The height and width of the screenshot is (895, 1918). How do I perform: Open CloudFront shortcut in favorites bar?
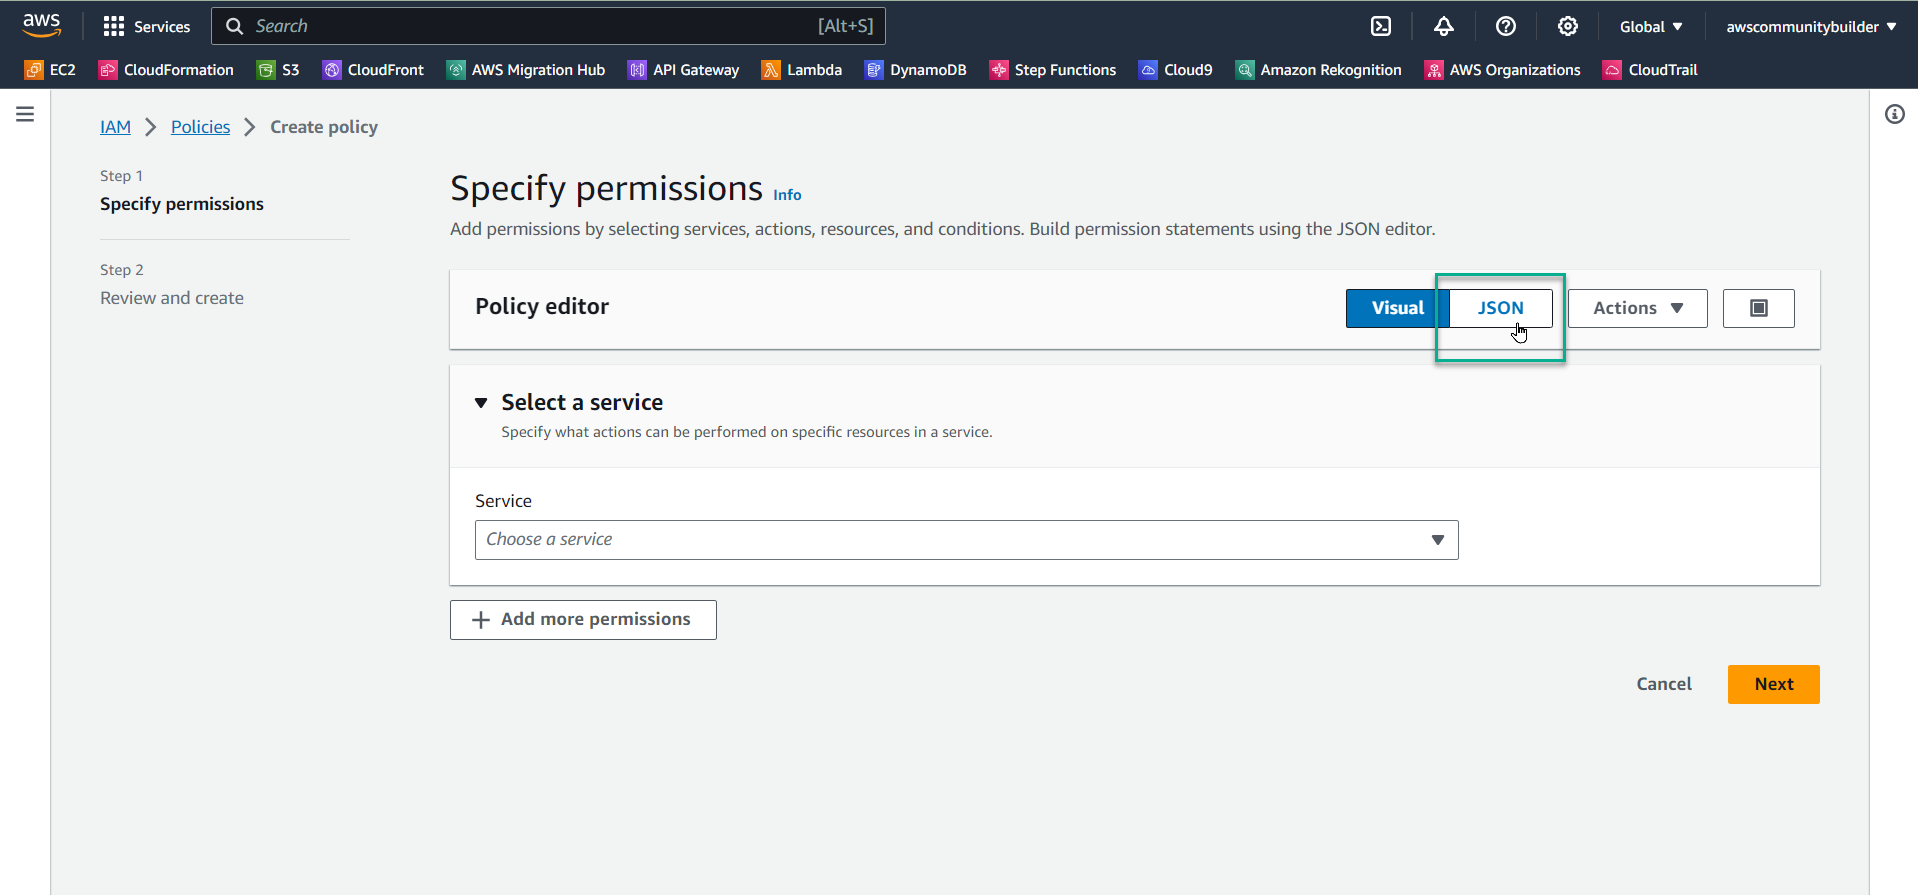[x=373, y=70]
